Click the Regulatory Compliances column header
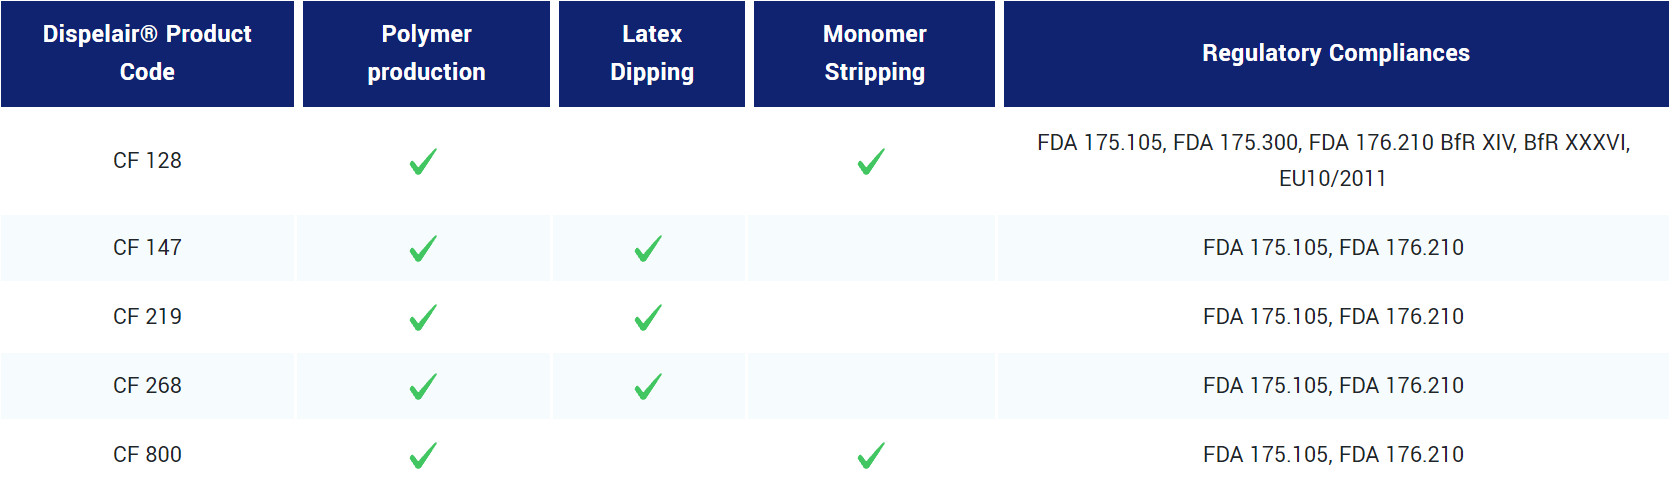Screen dimensions: 1673x499 coord(1335,53)
